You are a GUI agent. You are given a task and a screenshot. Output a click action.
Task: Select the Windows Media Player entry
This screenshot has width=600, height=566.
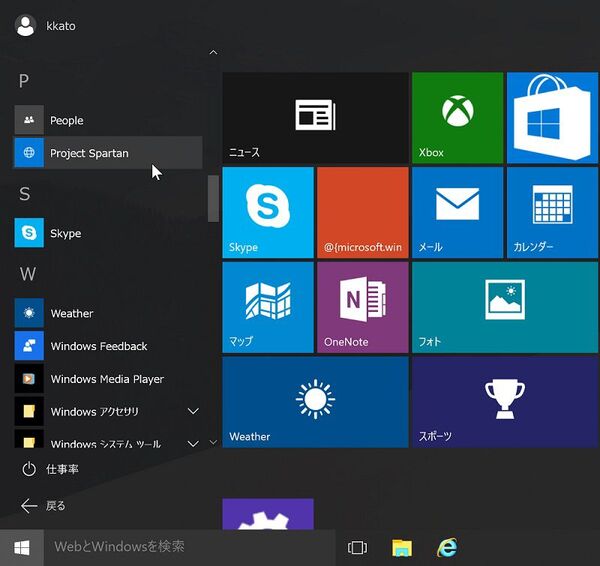pyautogui.click(x=108, y=378)
